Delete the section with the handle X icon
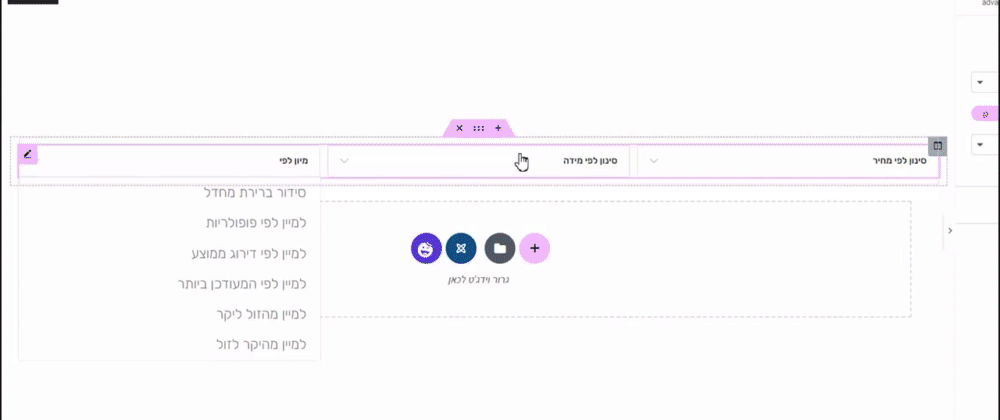Image resolution: width=1000 pixels, height=420 pixels. (459, 128)
